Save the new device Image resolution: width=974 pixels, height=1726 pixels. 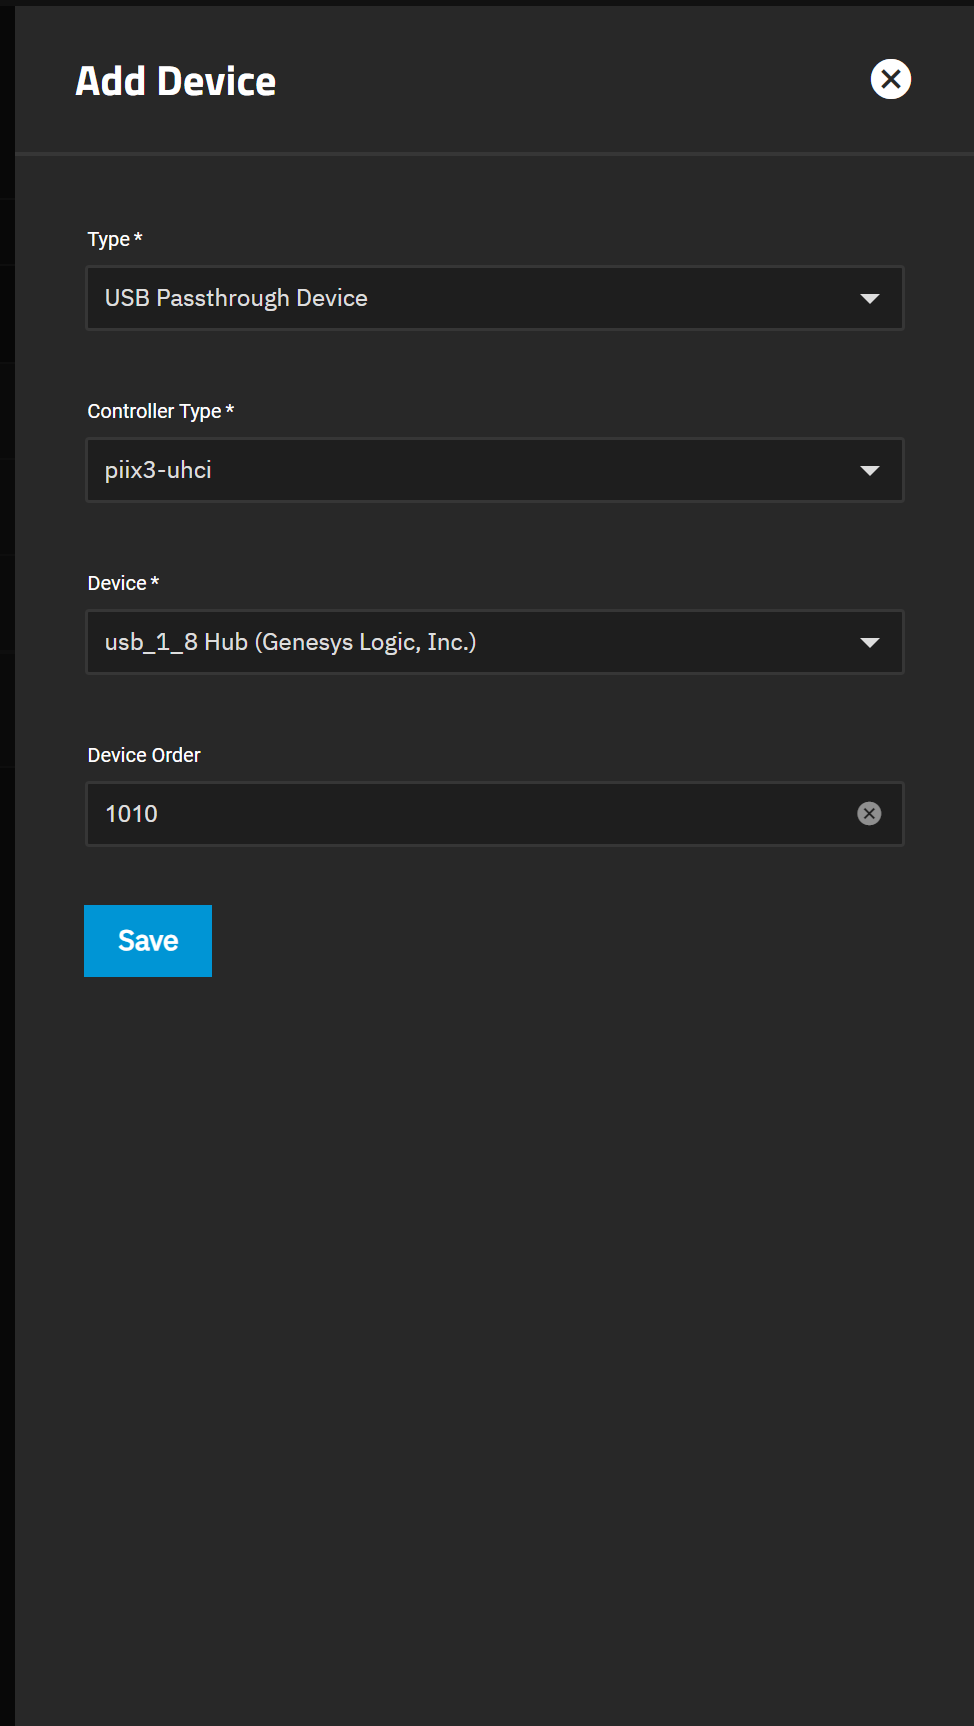[x=148, y=941]
